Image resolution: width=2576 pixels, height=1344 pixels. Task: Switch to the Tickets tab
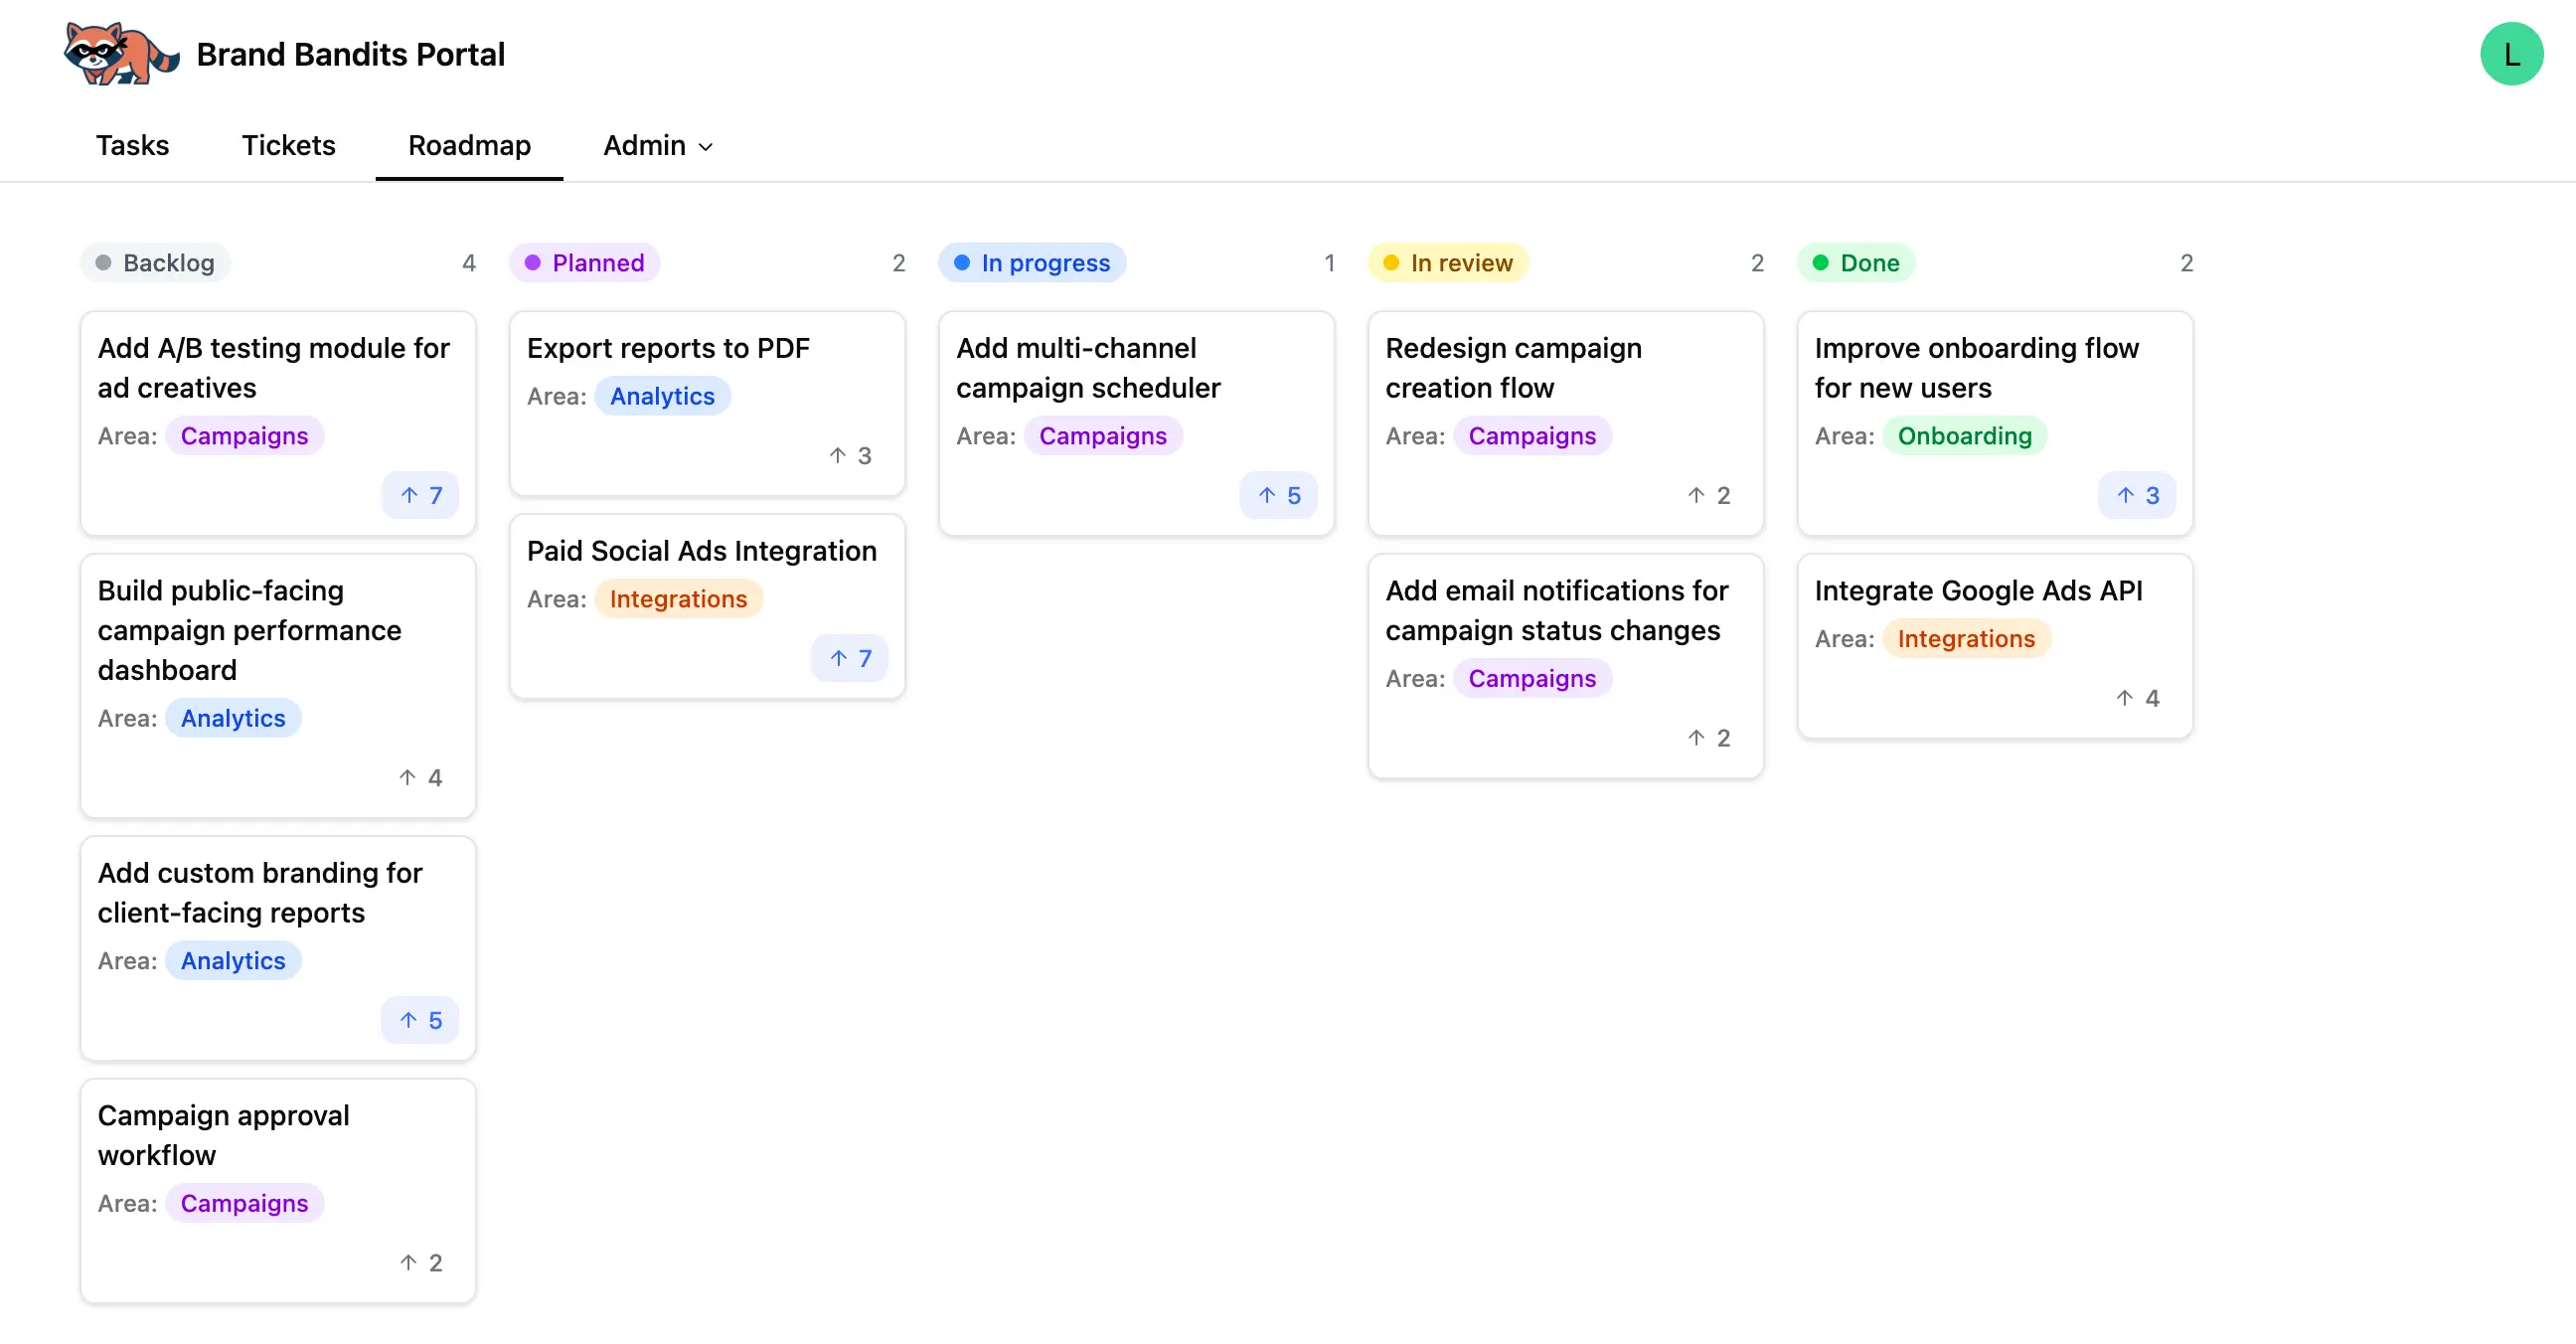coord(288,146)
